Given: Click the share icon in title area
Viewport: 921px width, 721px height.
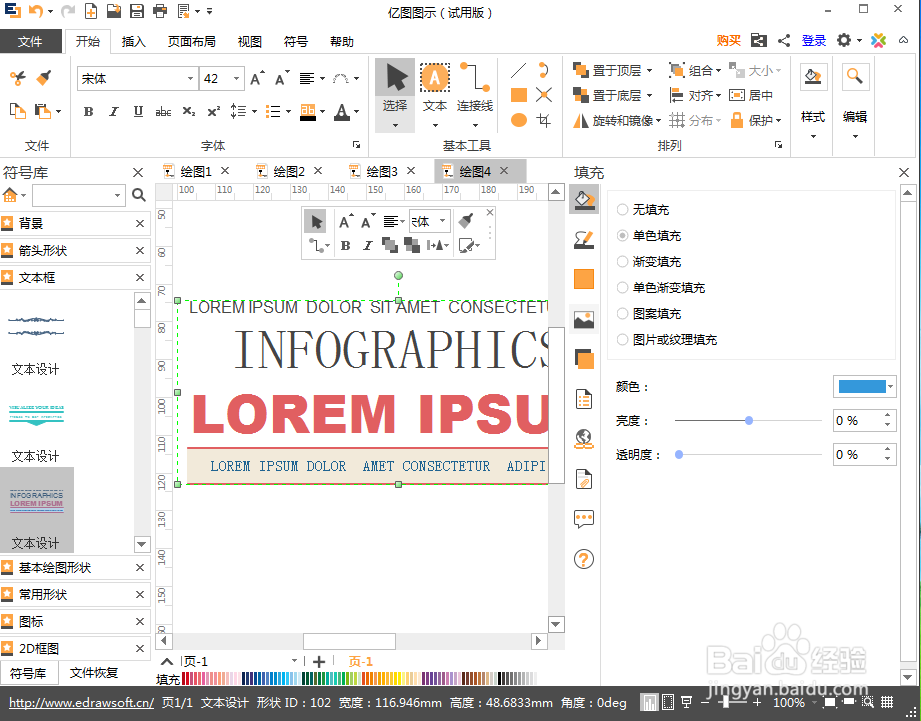Looking at the screenshot, I should coord(784,41).
